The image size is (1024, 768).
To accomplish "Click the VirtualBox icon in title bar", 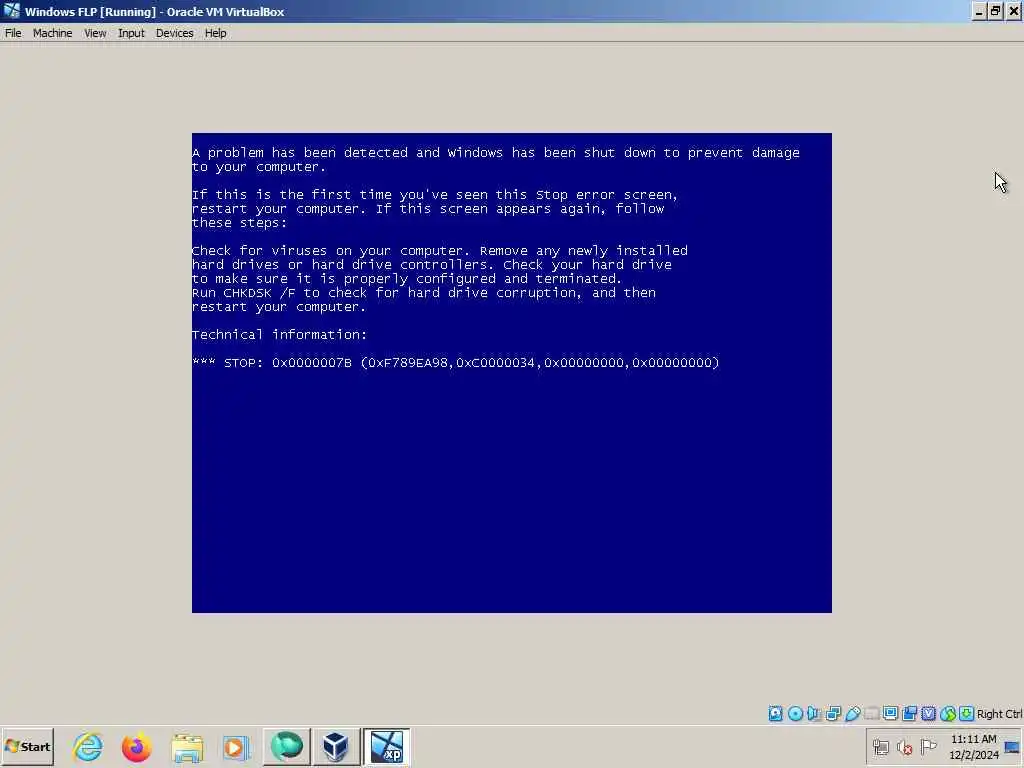I will click(x=12, y=11).
